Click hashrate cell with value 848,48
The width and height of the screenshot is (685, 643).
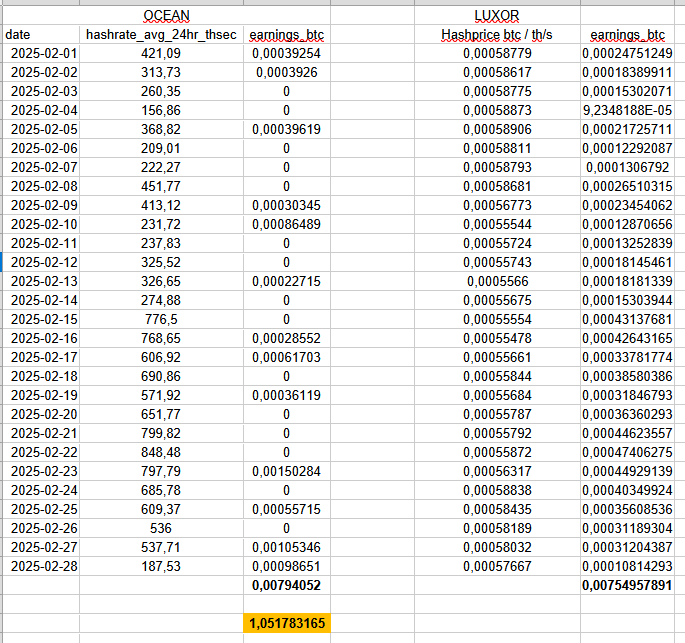161,452
